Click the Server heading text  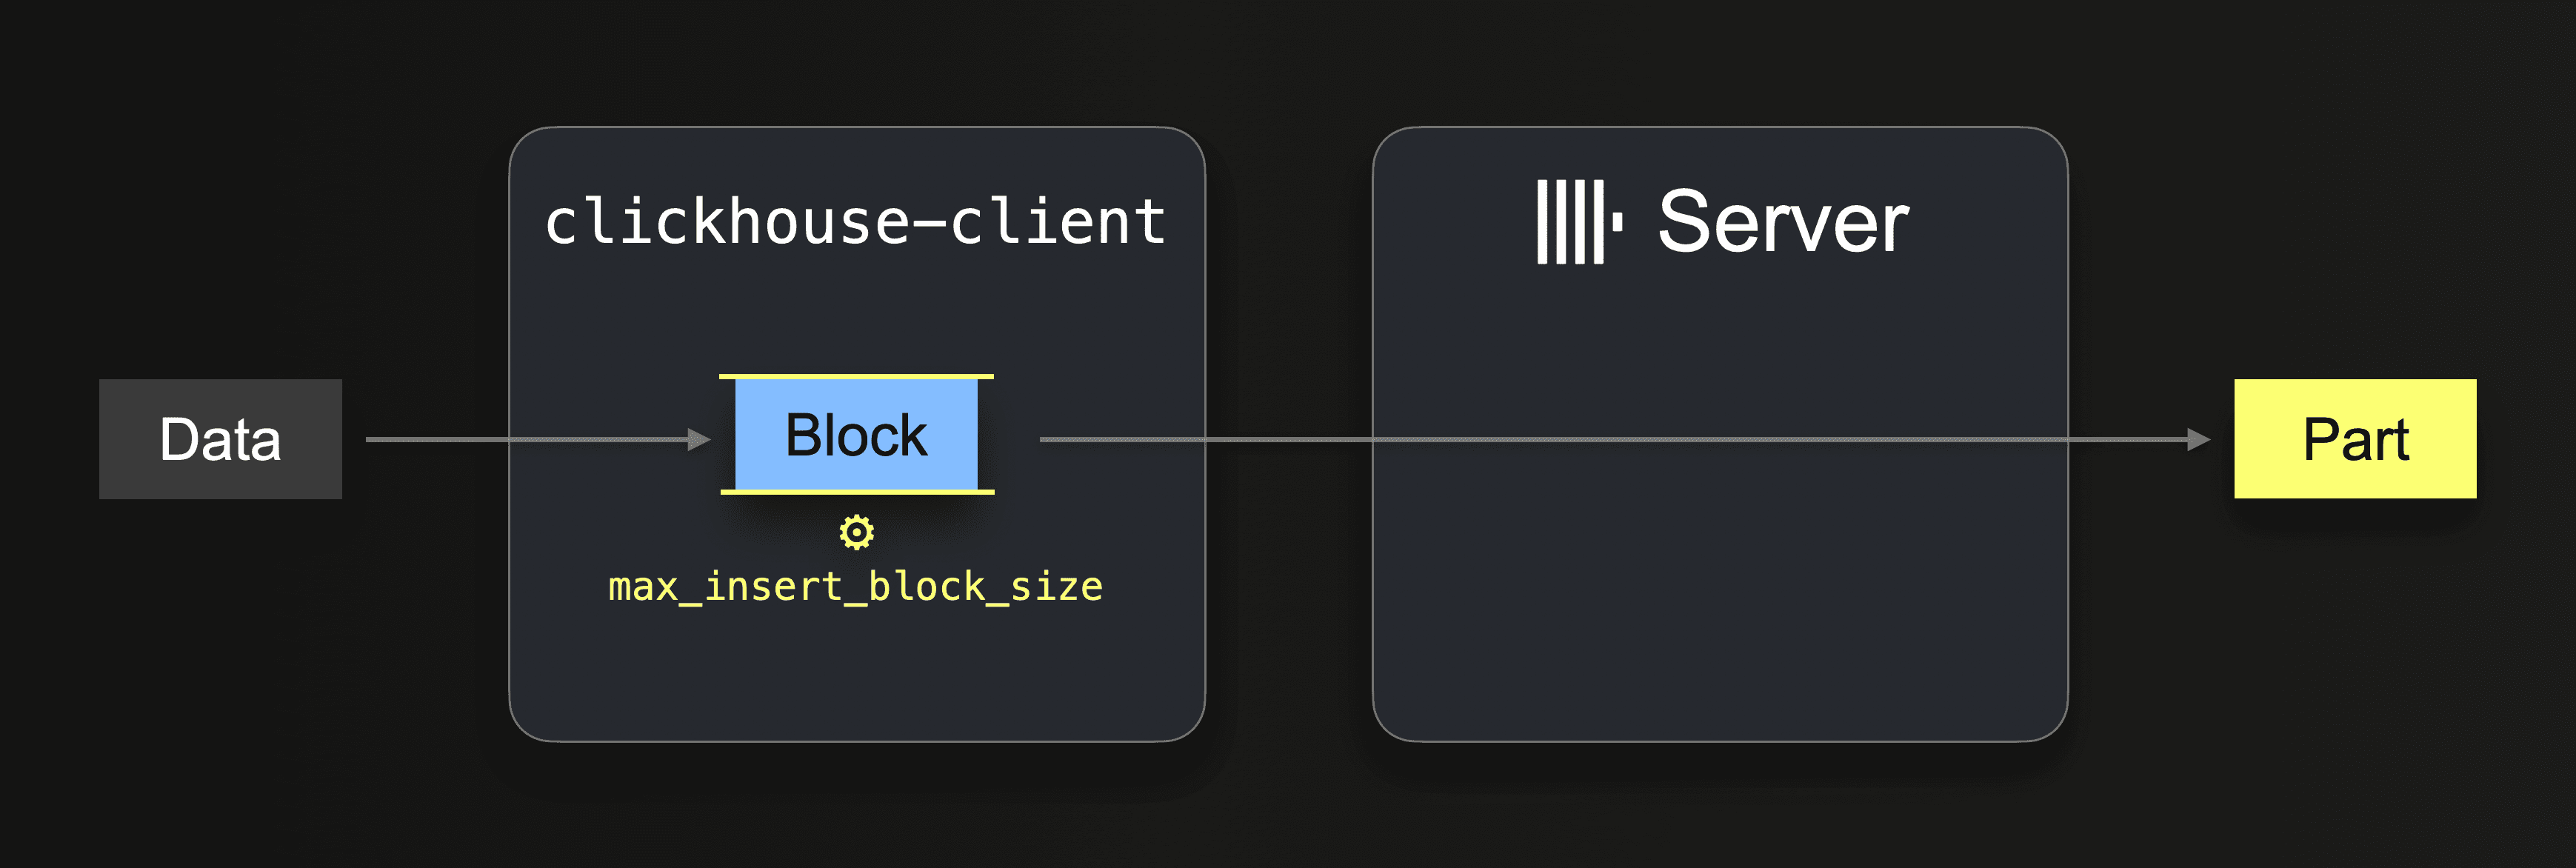(1783, 222)
